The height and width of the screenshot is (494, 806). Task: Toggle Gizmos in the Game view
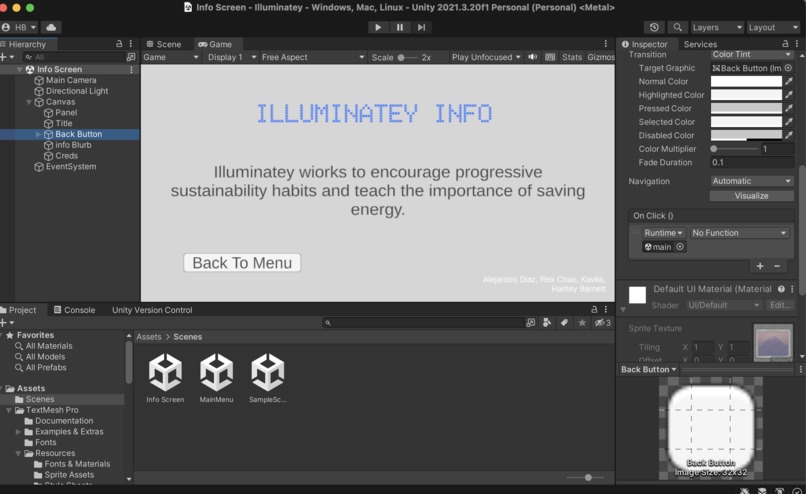(600, 57)
